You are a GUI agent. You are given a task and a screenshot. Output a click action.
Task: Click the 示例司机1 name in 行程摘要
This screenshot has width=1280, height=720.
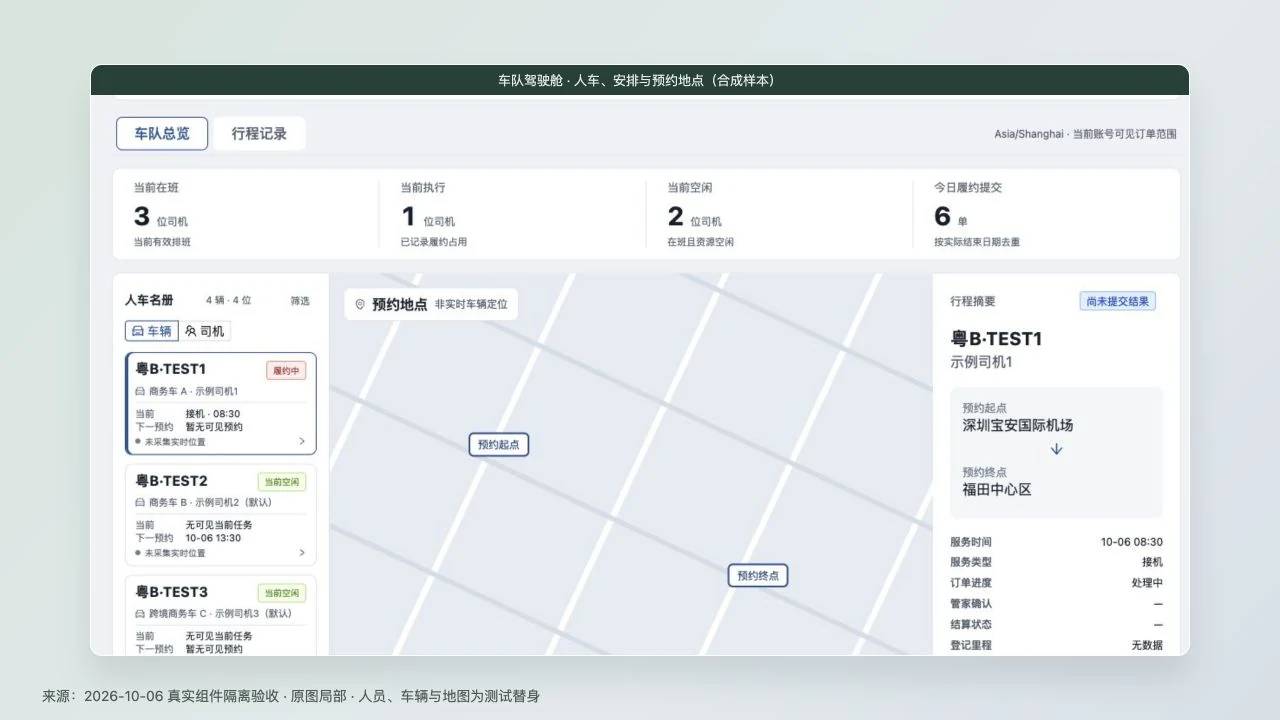(981, 363)
